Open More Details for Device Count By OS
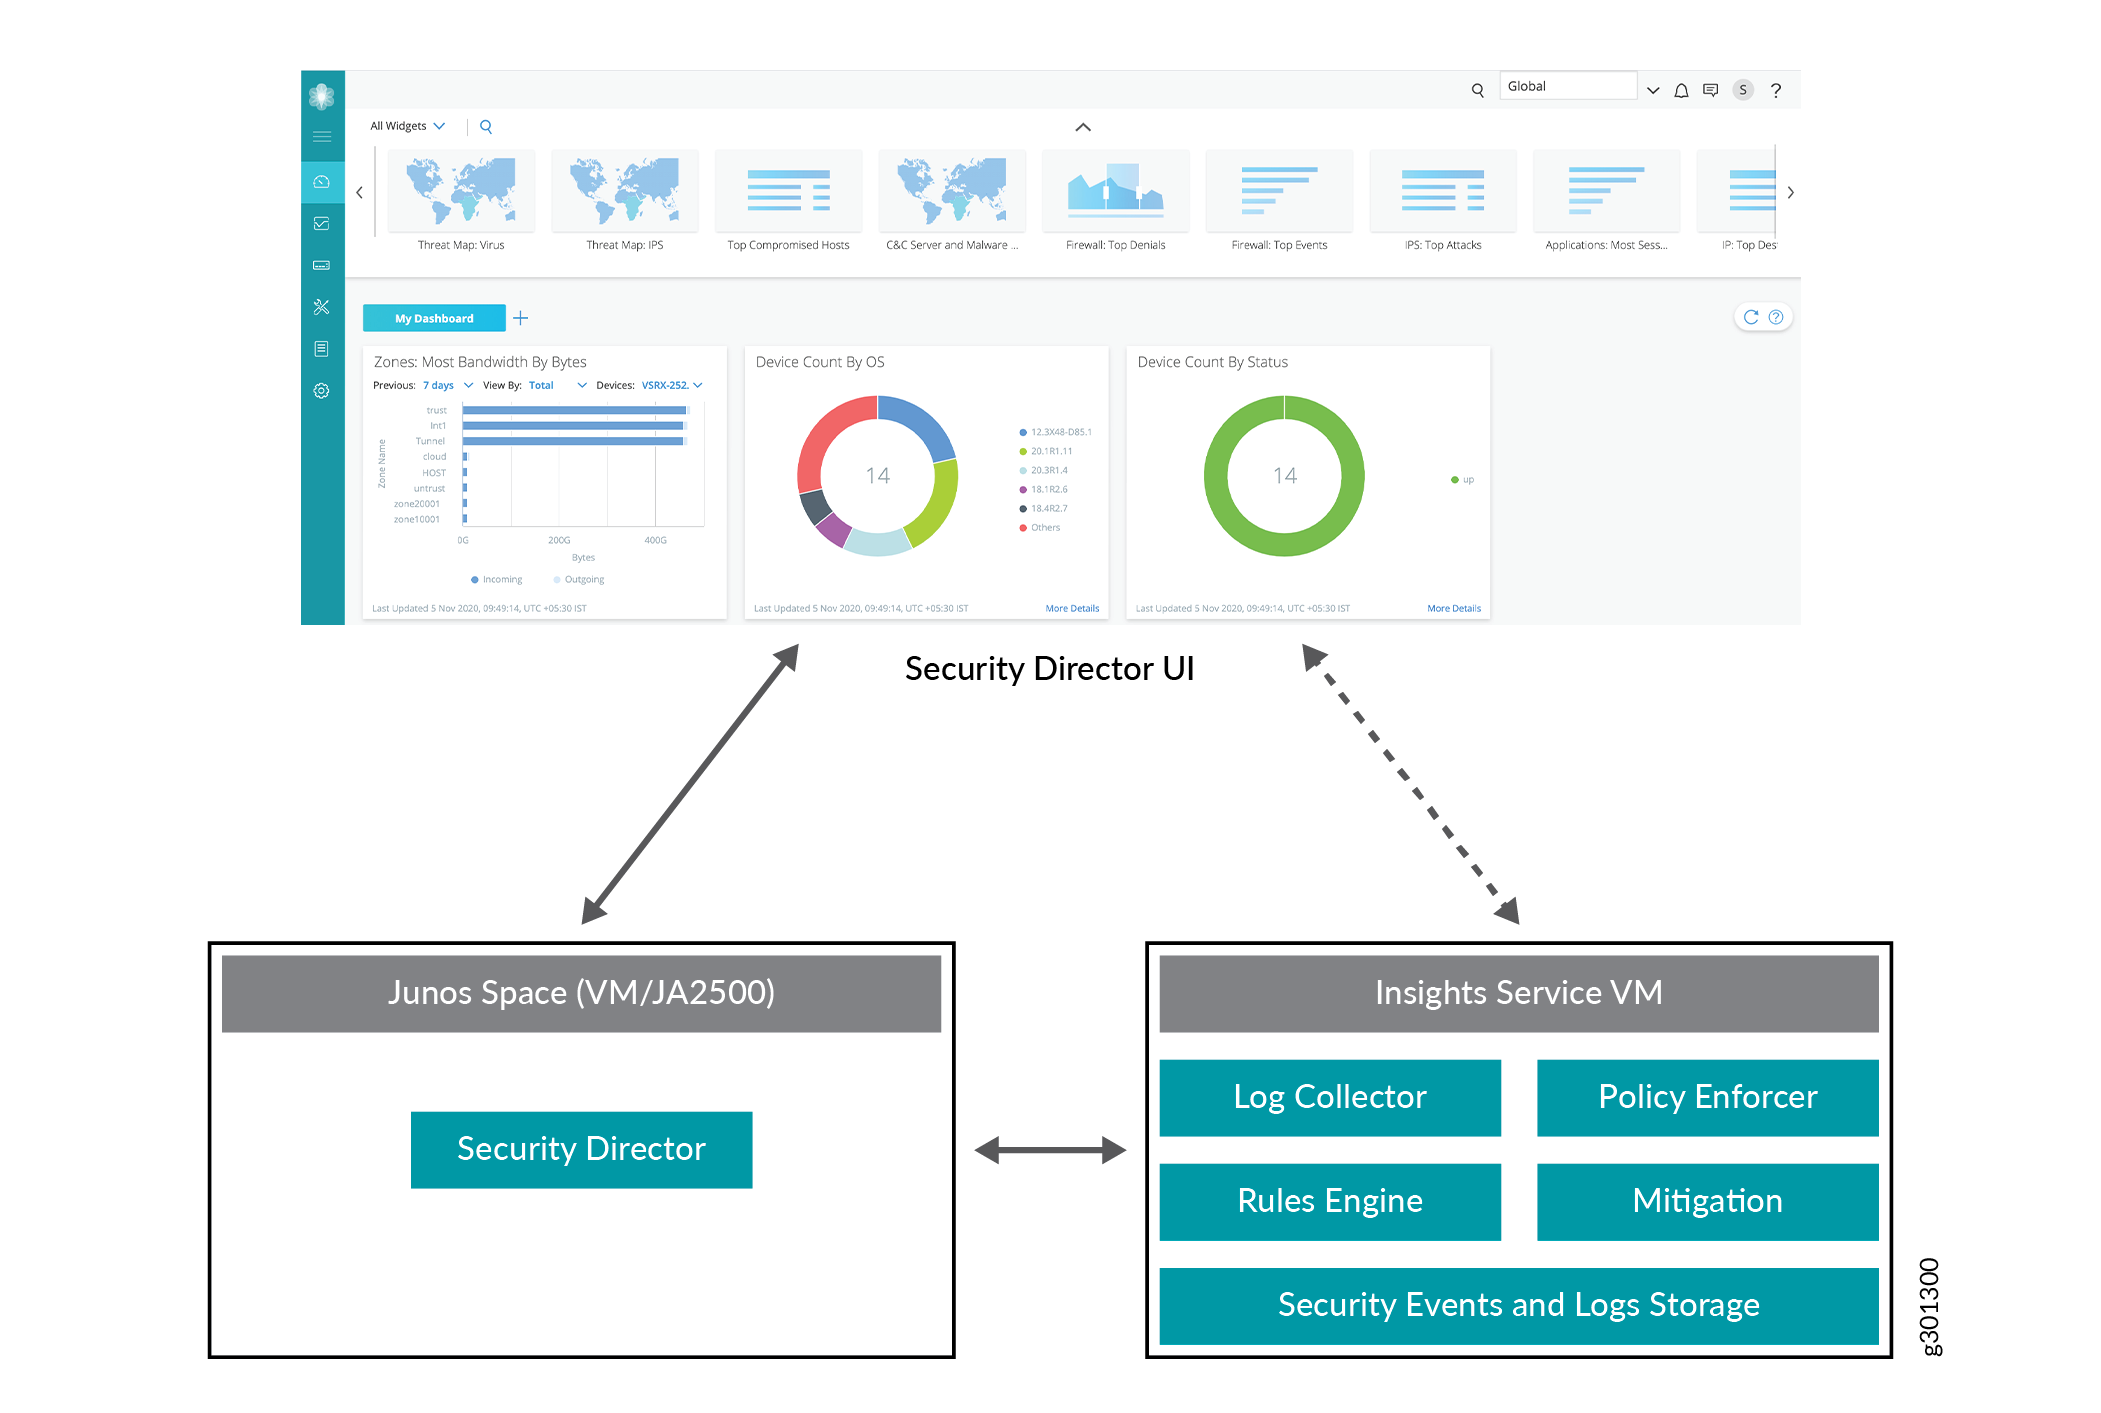Image resolution: width=2101 pixels, height=1413 pixels. click(1072, 609)
